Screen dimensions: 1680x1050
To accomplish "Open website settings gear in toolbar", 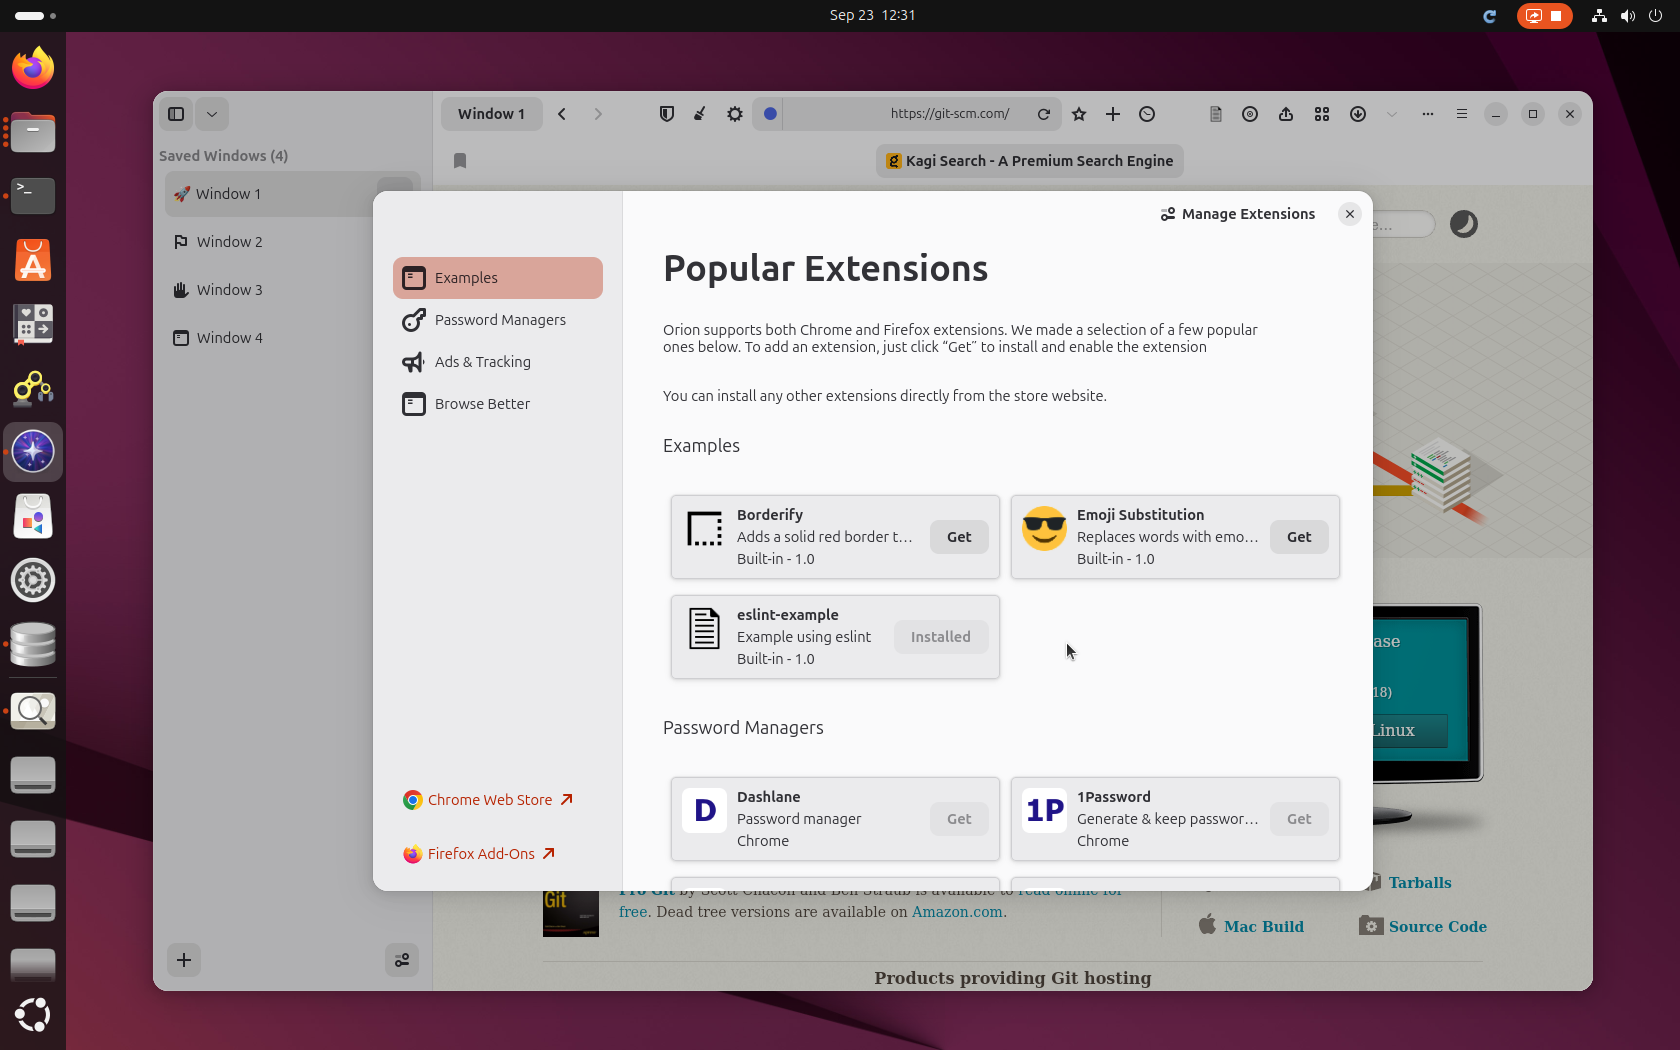I will click(735, 114).
